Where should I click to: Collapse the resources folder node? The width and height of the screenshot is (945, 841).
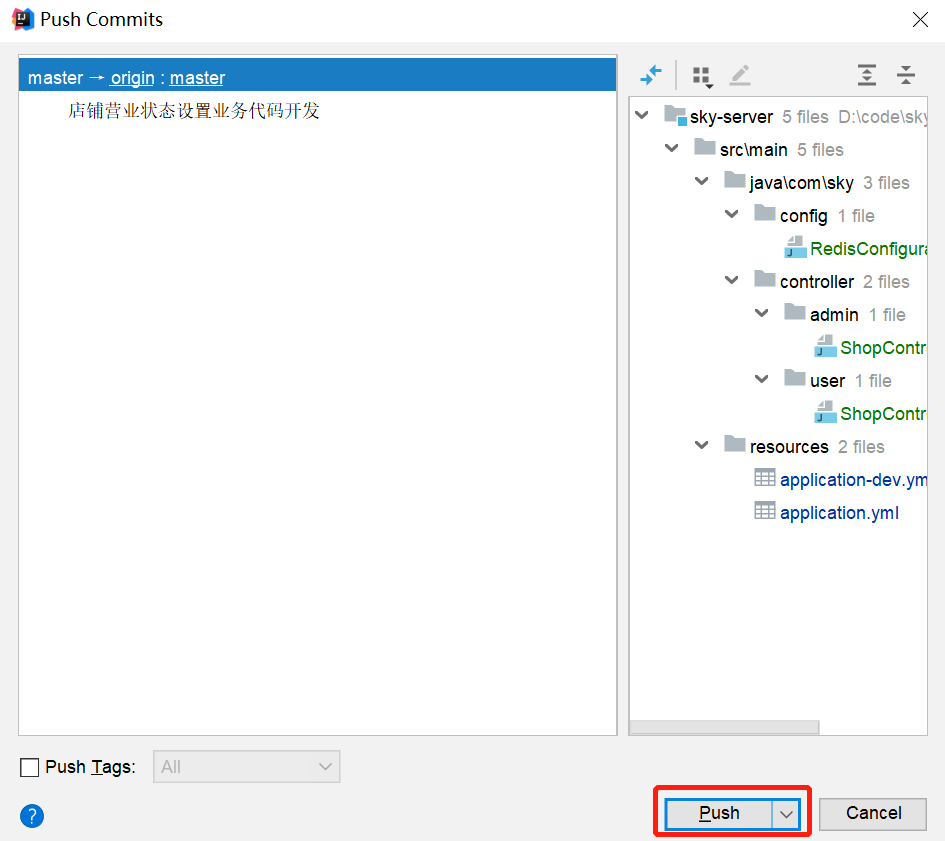tap(702, 446)
